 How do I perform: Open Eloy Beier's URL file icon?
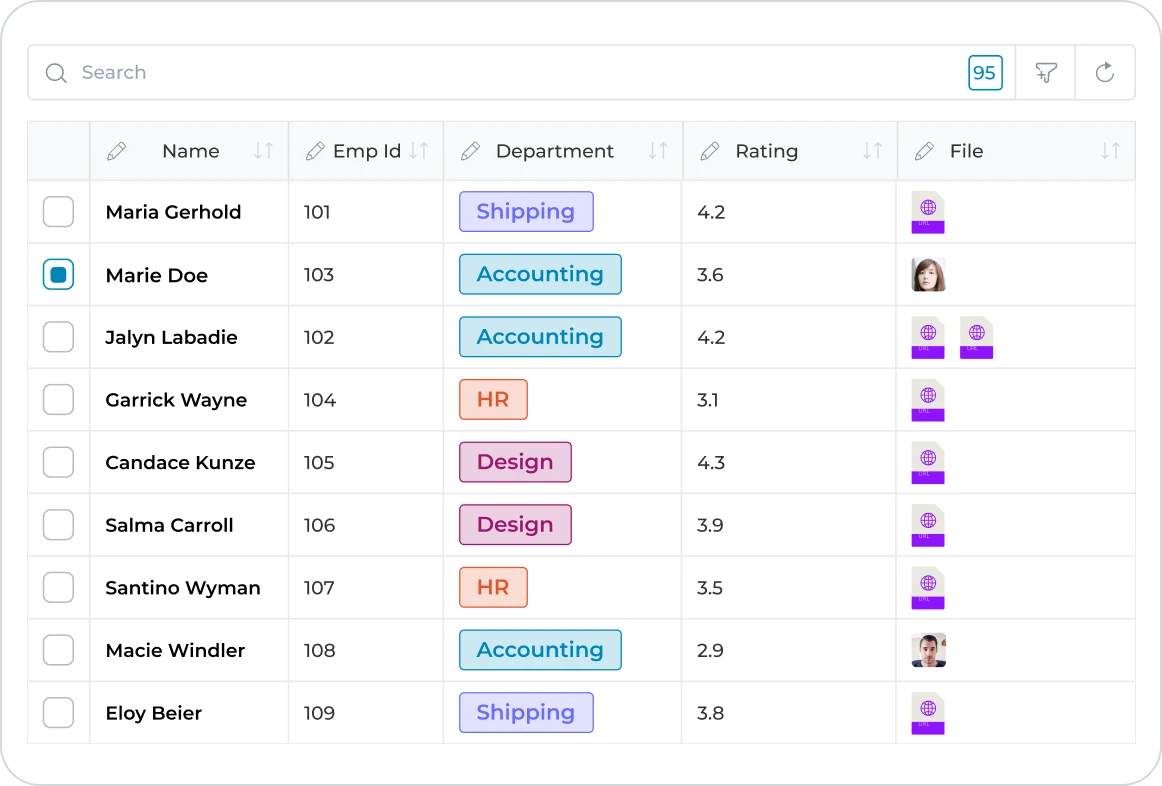point(928,713)
